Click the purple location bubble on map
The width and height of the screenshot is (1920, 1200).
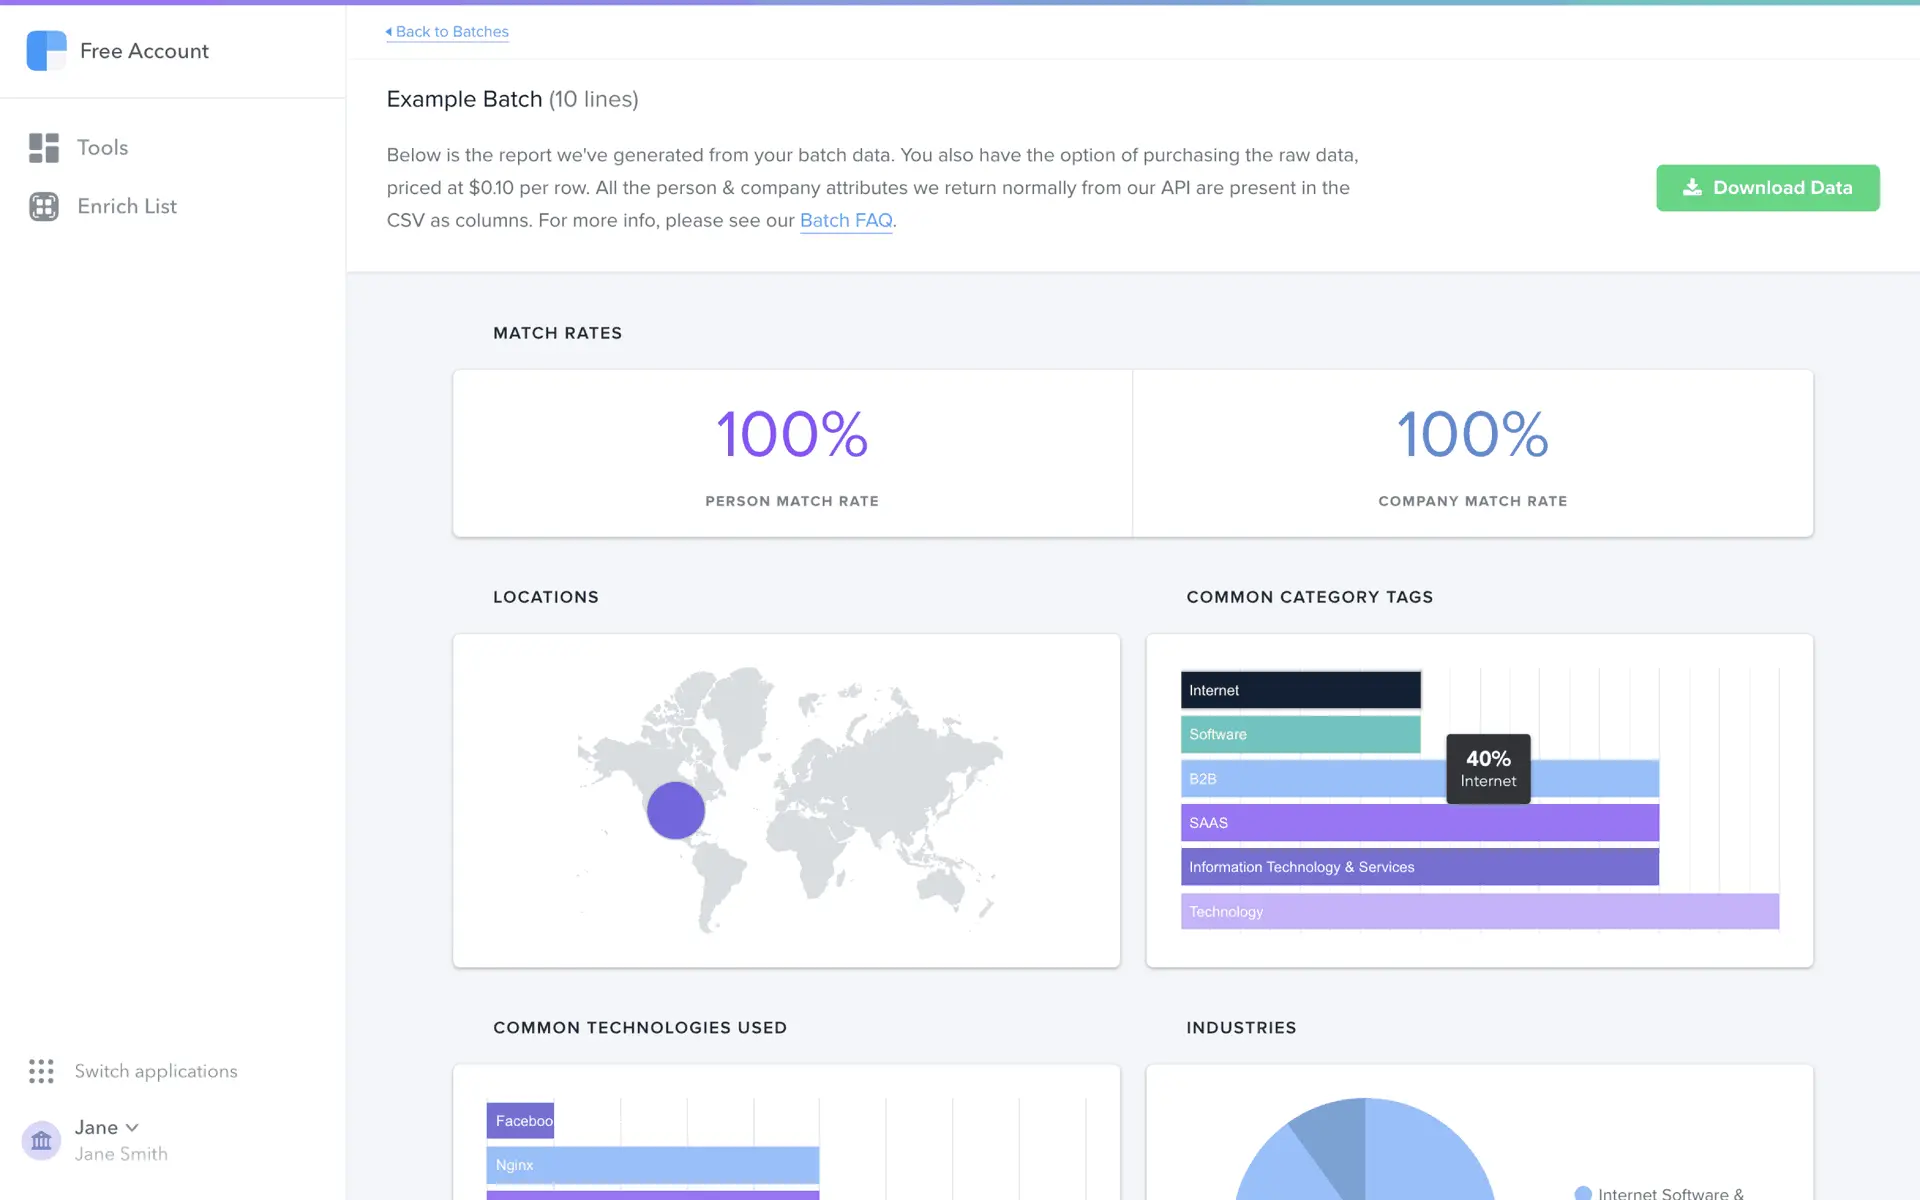click(676, 810)
